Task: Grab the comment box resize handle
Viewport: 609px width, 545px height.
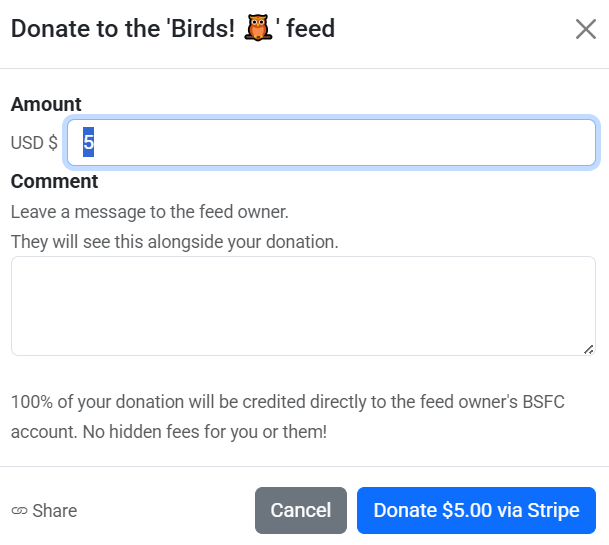Action: pos(588,348)
